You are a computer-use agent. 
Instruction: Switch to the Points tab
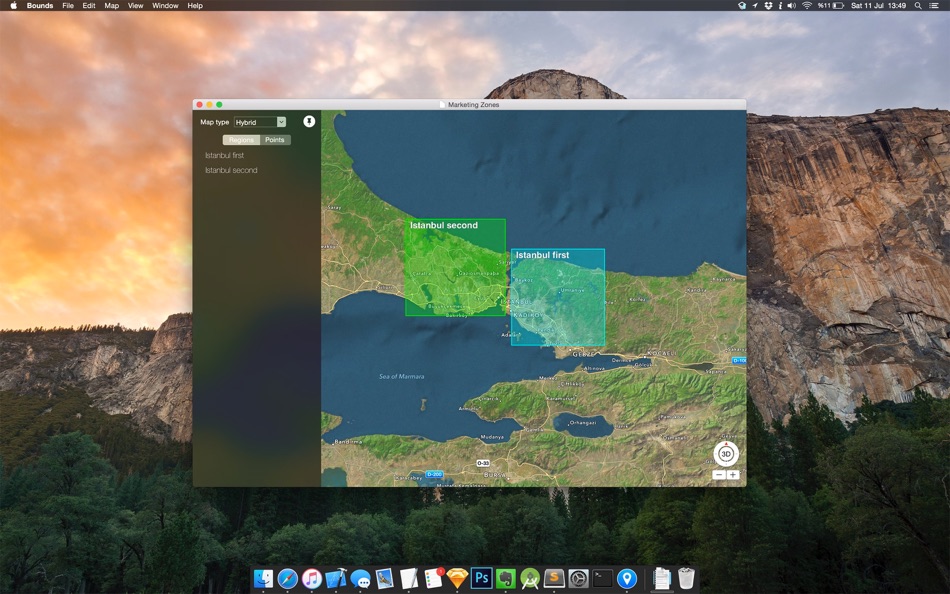275,140
